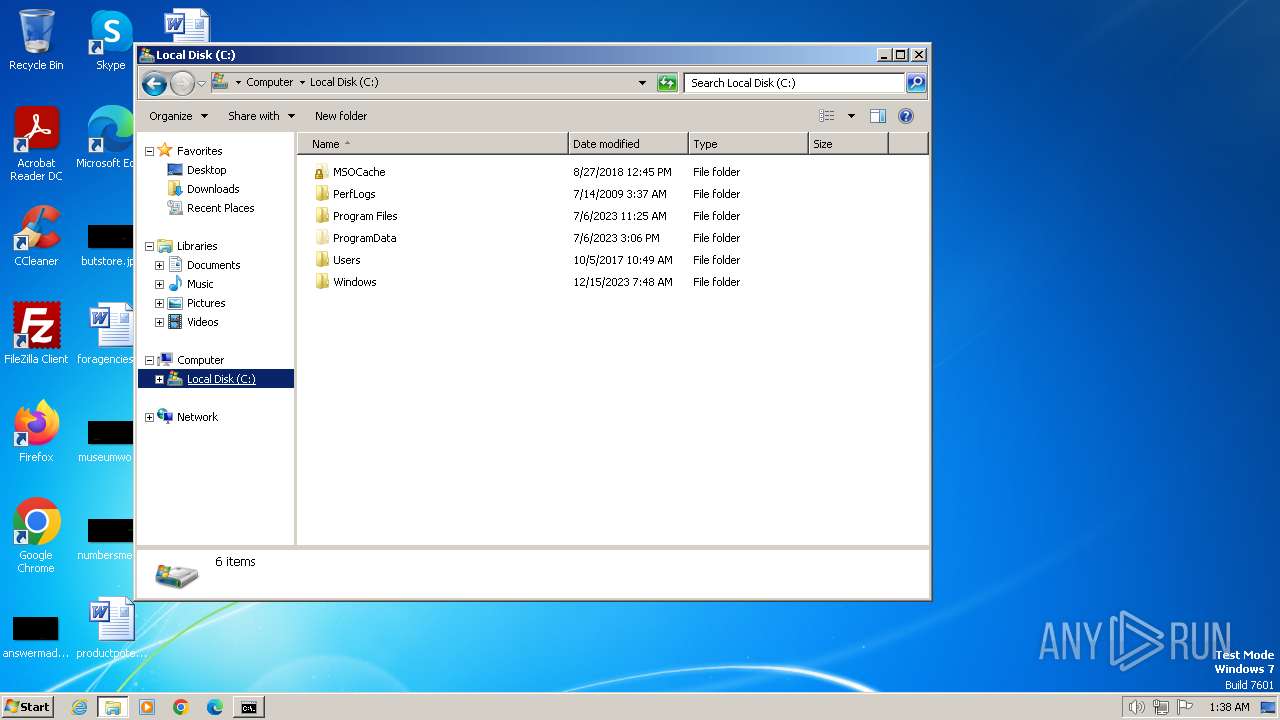Image resolution: width=1280 pixels, height=720 pixels.
Task: Sort by the Size column header
Action: 848,144
